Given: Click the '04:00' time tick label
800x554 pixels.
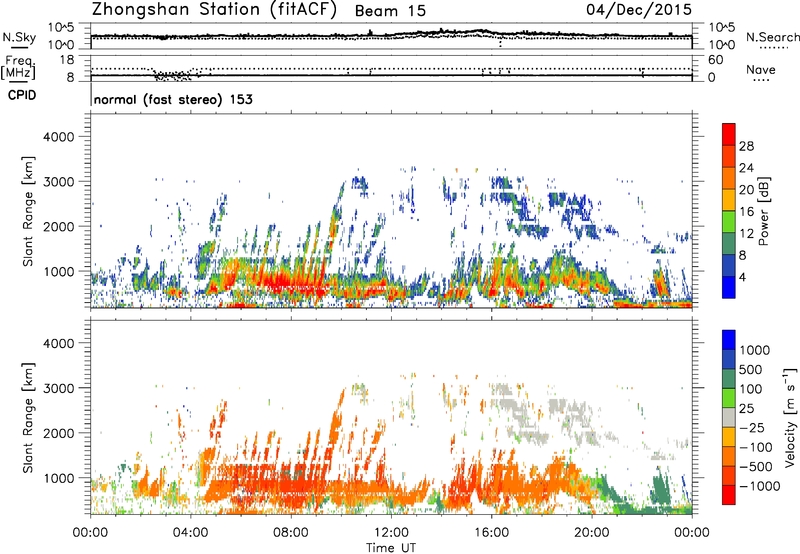Looking at the screenshot, I should click(190, 533).
